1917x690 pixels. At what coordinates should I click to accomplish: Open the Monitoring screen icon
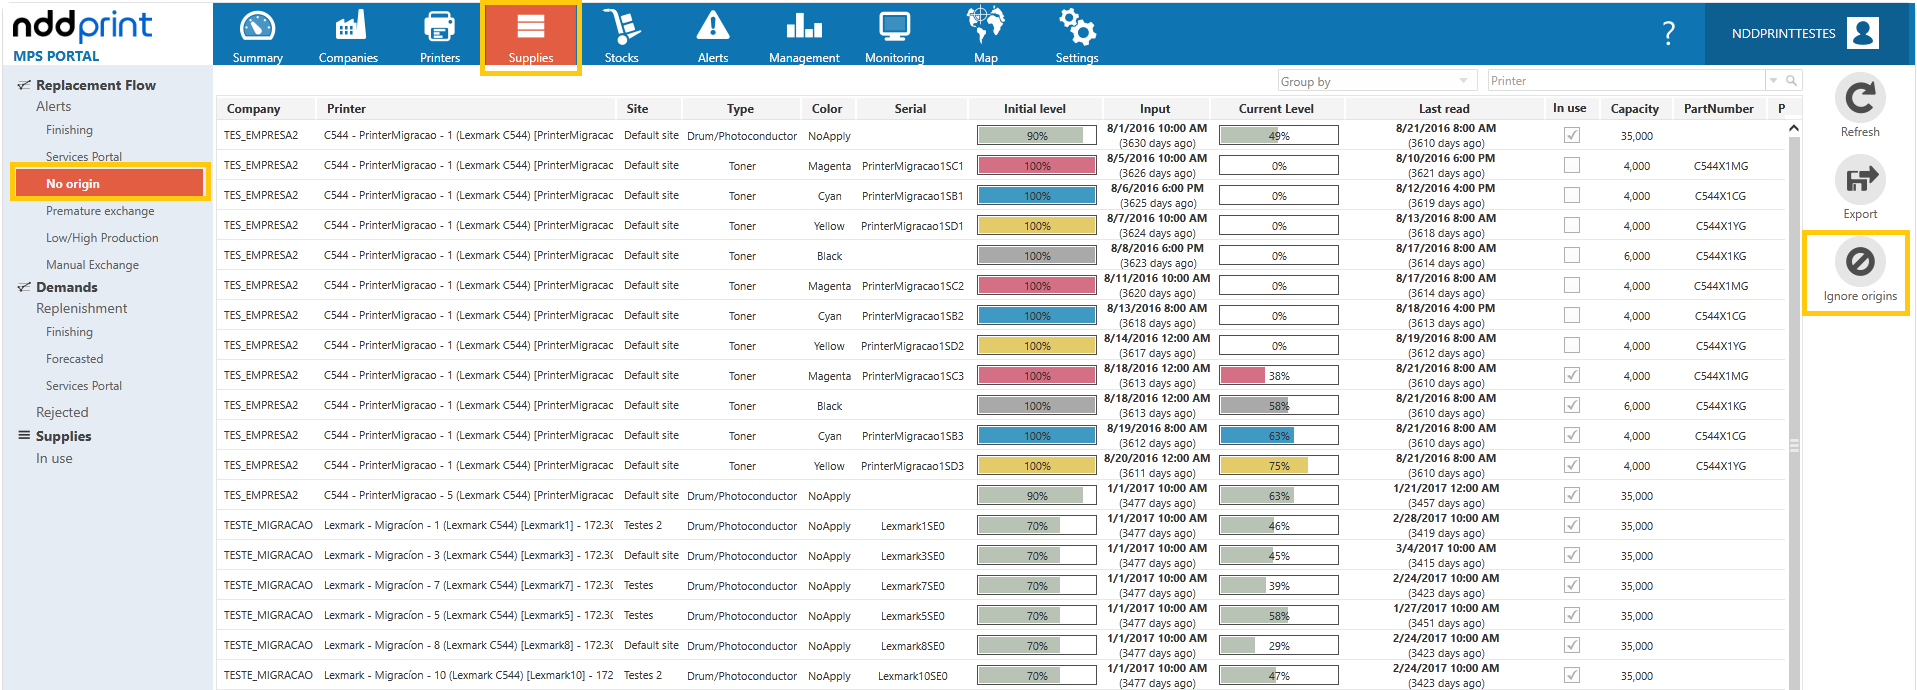point(894,26)
